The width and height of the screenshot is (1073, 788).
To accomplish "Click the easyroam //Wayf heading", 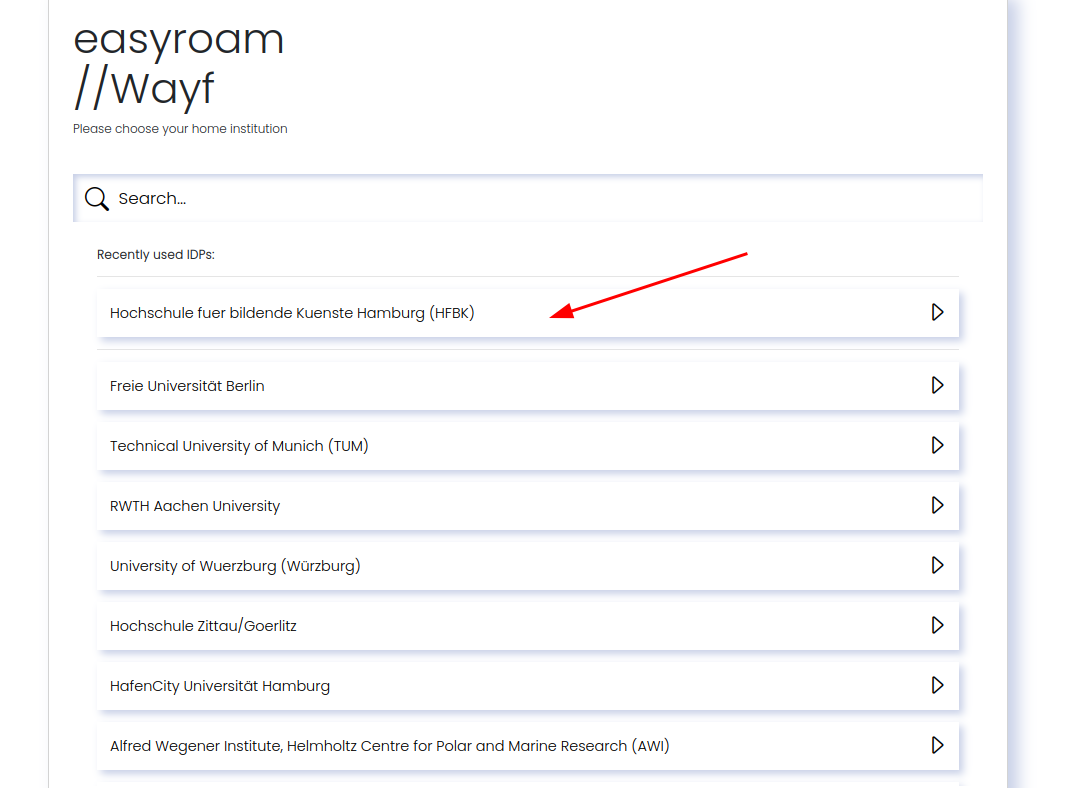I will [179, 65].
